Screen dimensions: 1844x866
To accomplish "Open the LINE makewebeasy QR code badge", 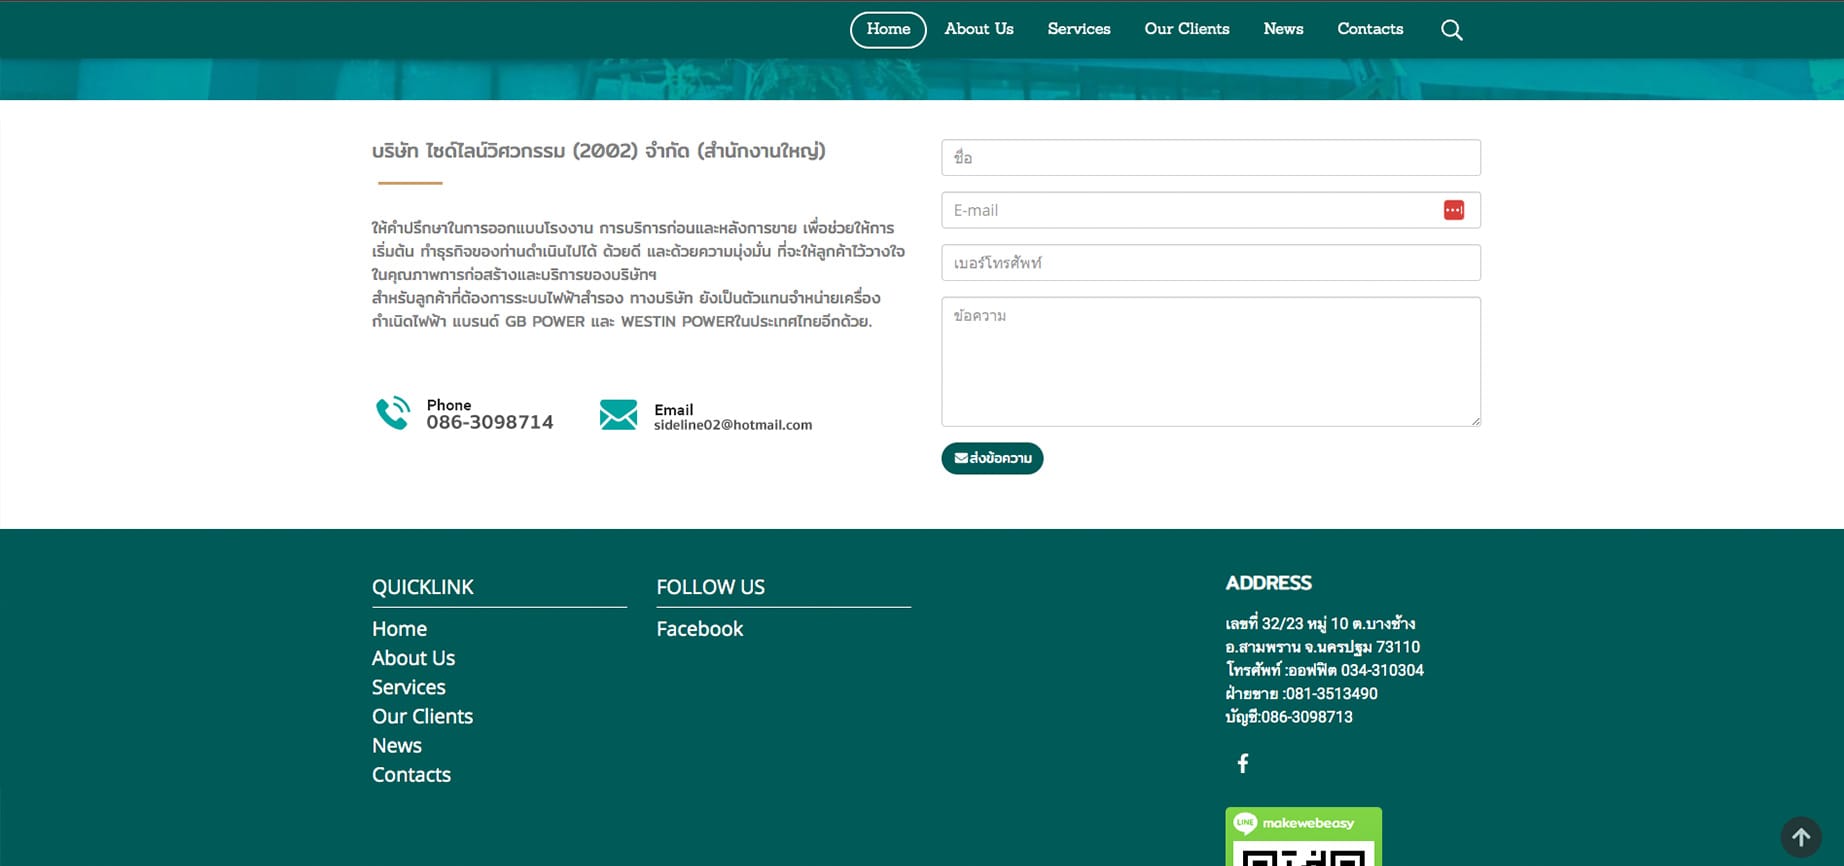I will (x=1303, y=837).
